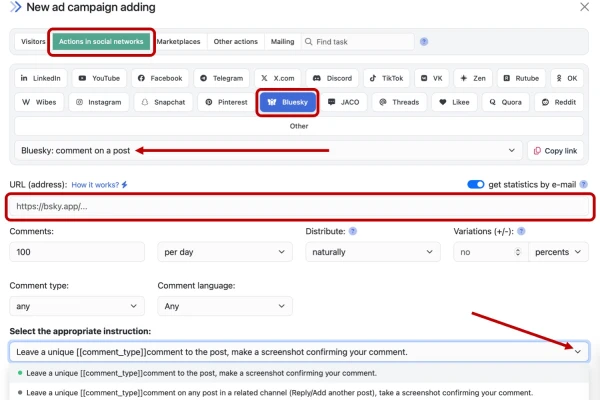Switch to Actions in social networks tab
Image resolution: width=600 pixels, height=400 pixels.
101,42
